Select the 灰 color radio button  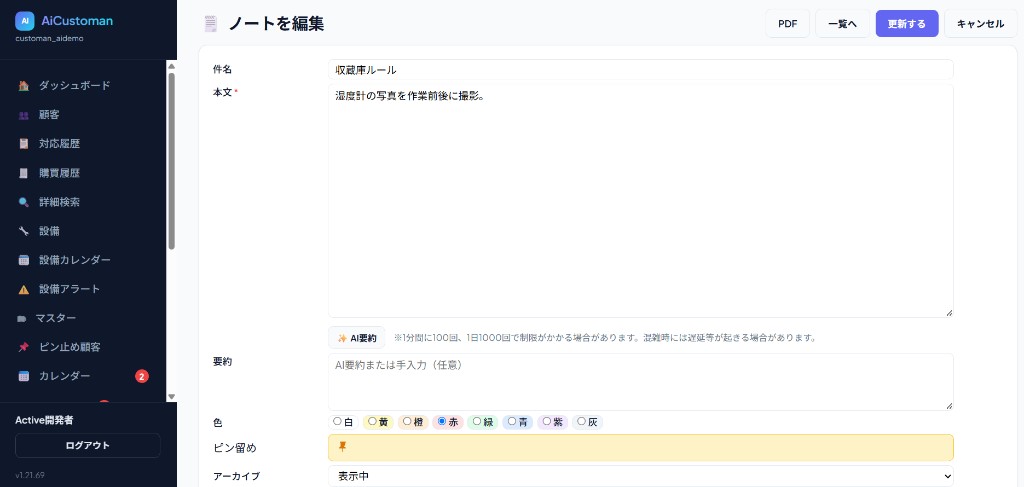pos(581,422)
